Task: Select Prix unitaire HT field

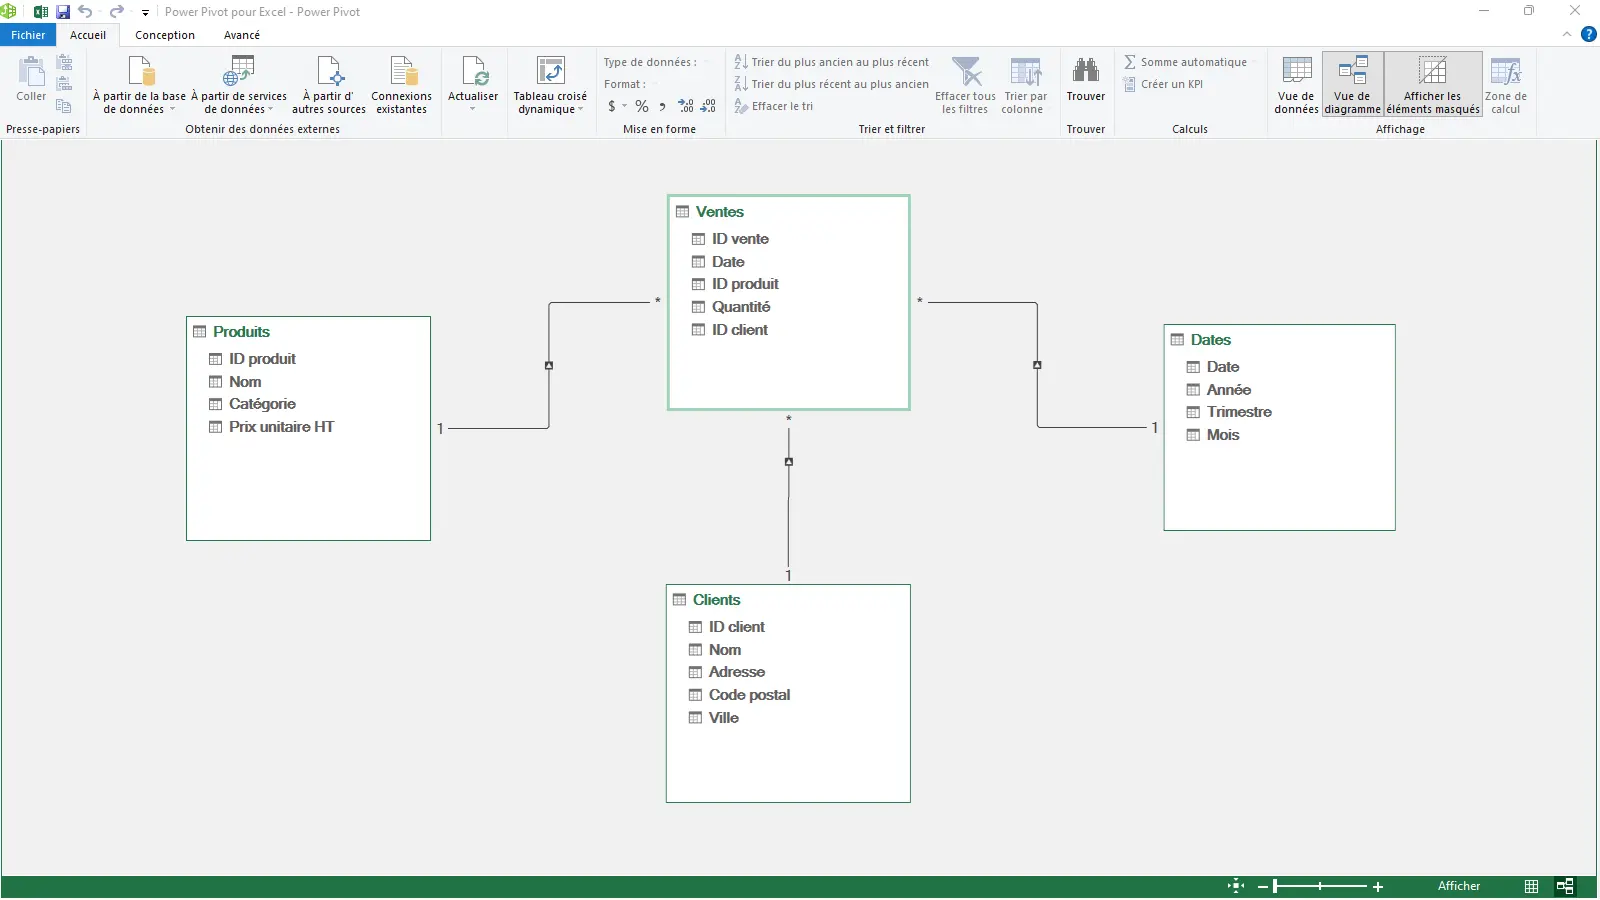Action: pos(281,427)
